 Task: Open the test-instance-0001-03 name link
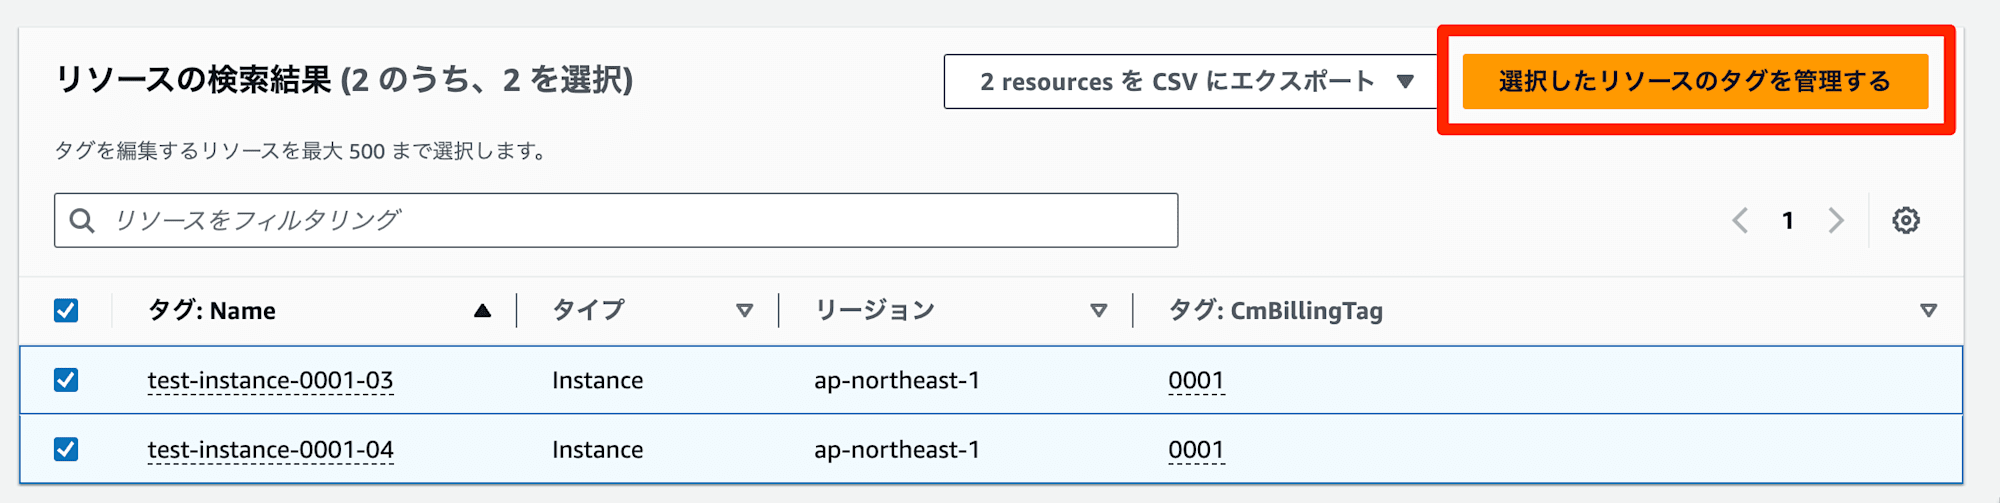pyautogui.click(x=270, y=380)
